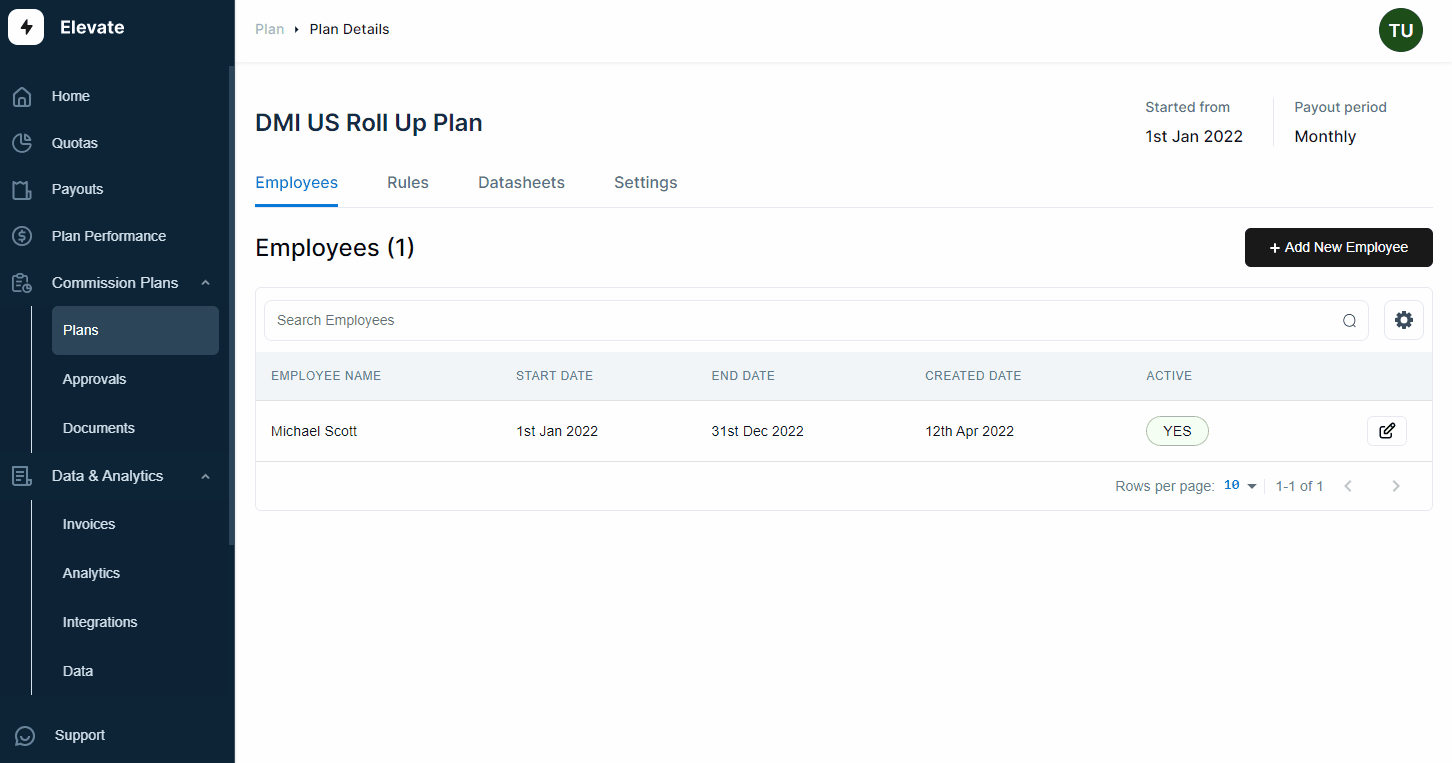
Task: Toggle the YES active badge
Action: 1177,431
